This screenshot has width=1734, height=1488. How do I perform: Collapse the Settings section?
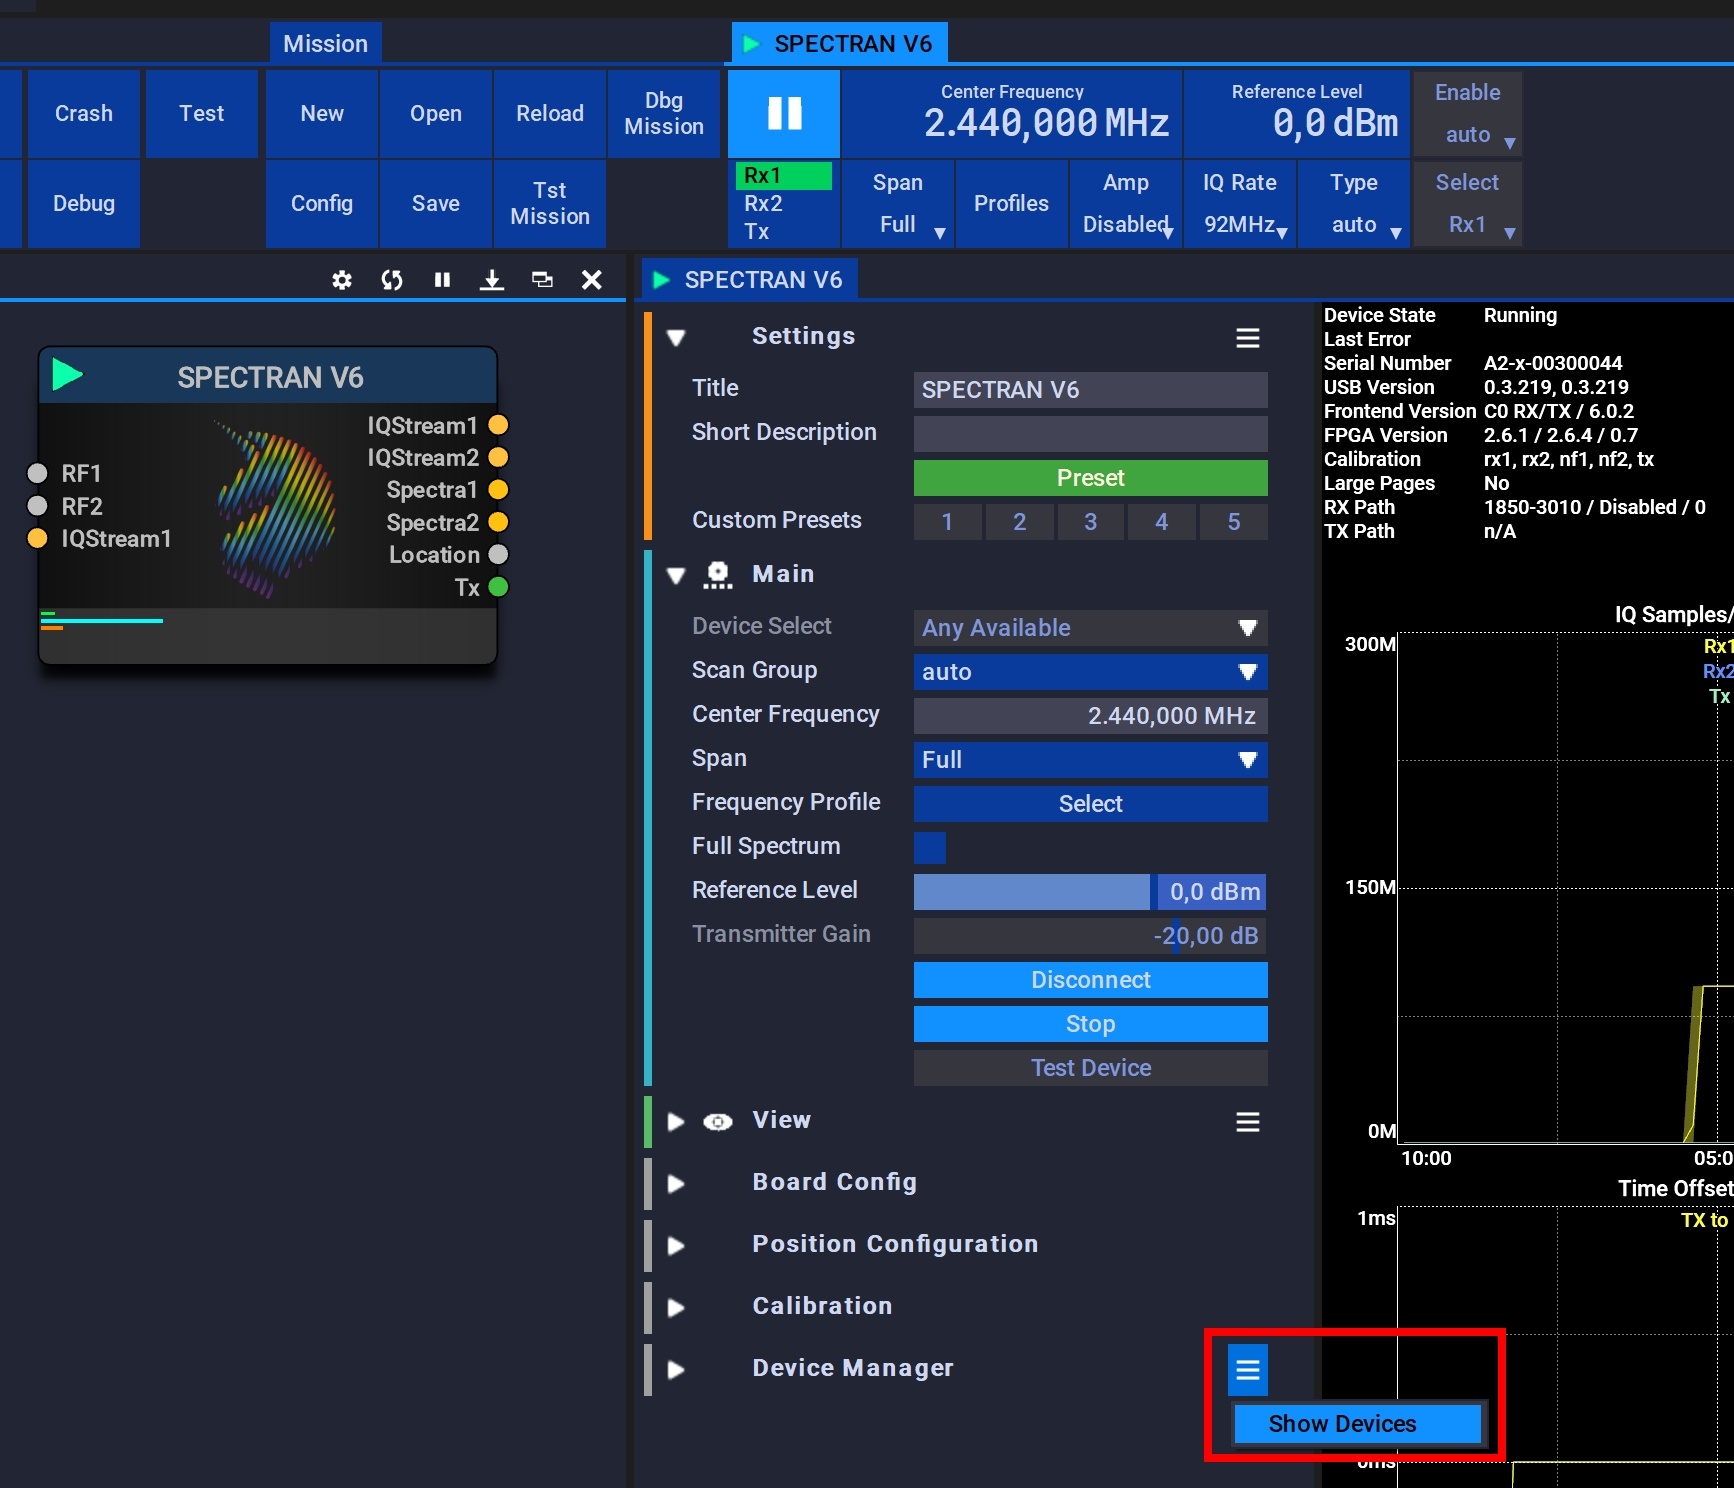(x=676, y=338)
